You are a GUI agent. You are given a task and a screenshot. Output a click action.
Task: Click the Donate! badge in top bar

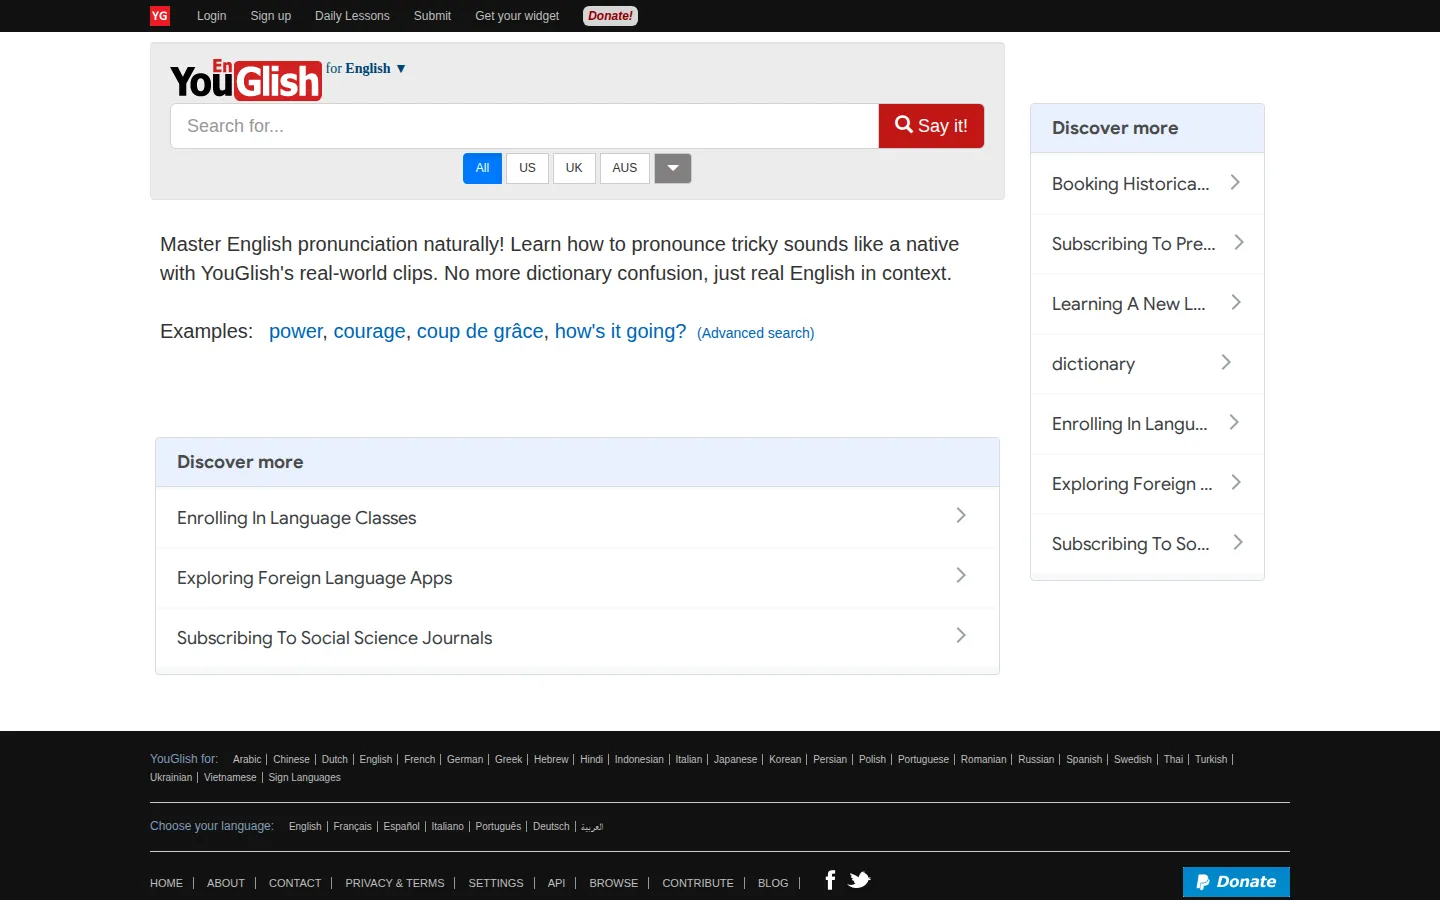coord(610,16)
